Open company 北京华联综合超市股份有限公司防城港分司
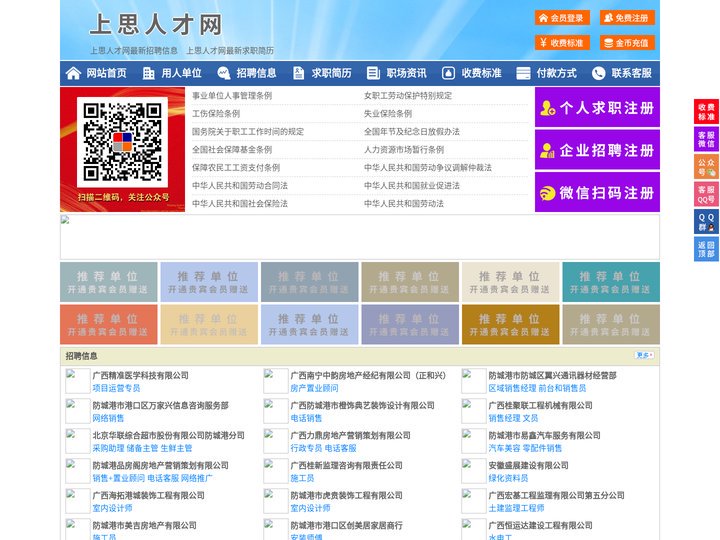 (x=169, y=435)
